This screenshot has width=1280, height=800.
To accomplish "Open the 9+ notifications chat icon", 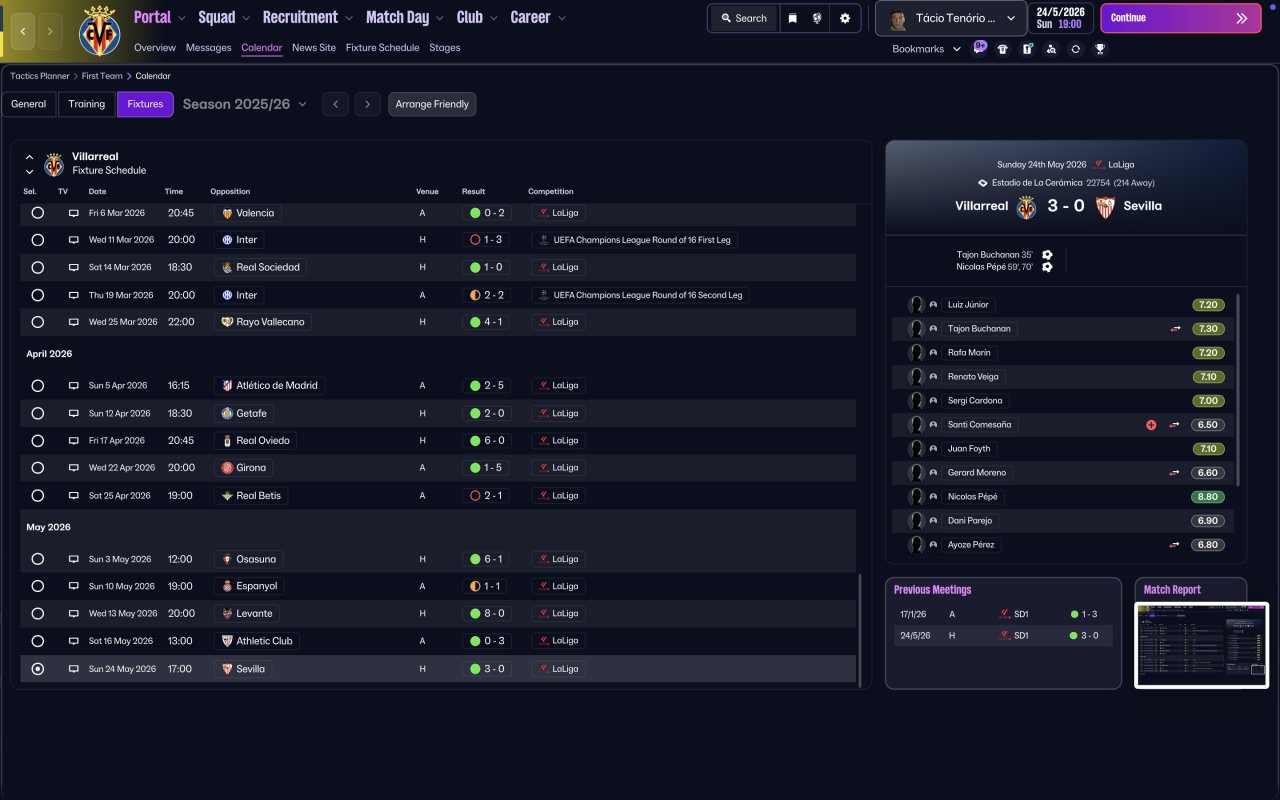I will coord(979,48).
